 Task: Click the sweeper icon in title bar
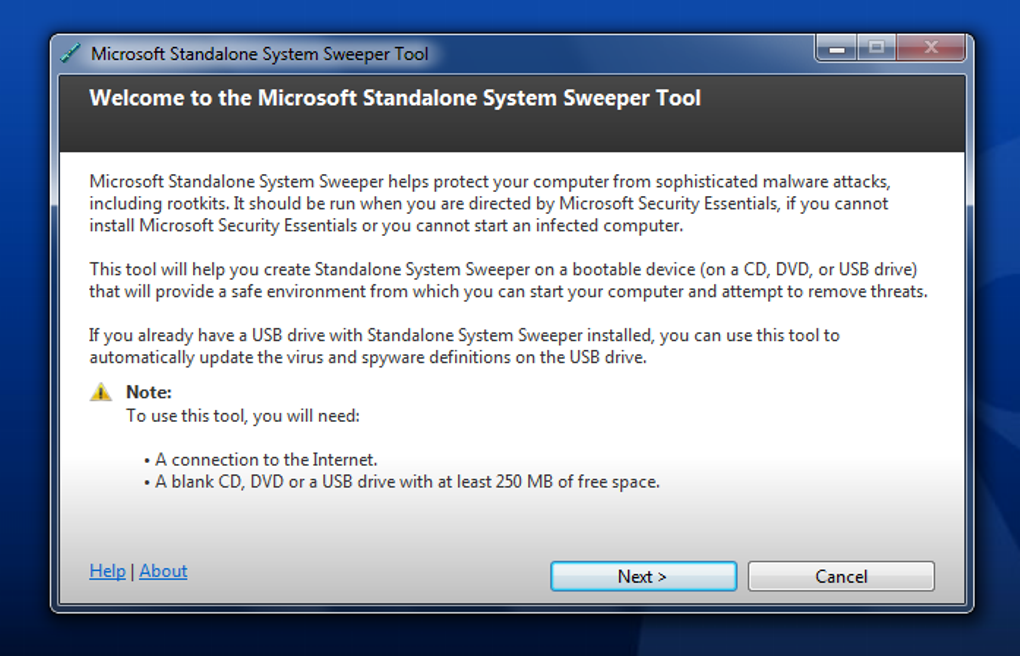(x=70, y=53)
